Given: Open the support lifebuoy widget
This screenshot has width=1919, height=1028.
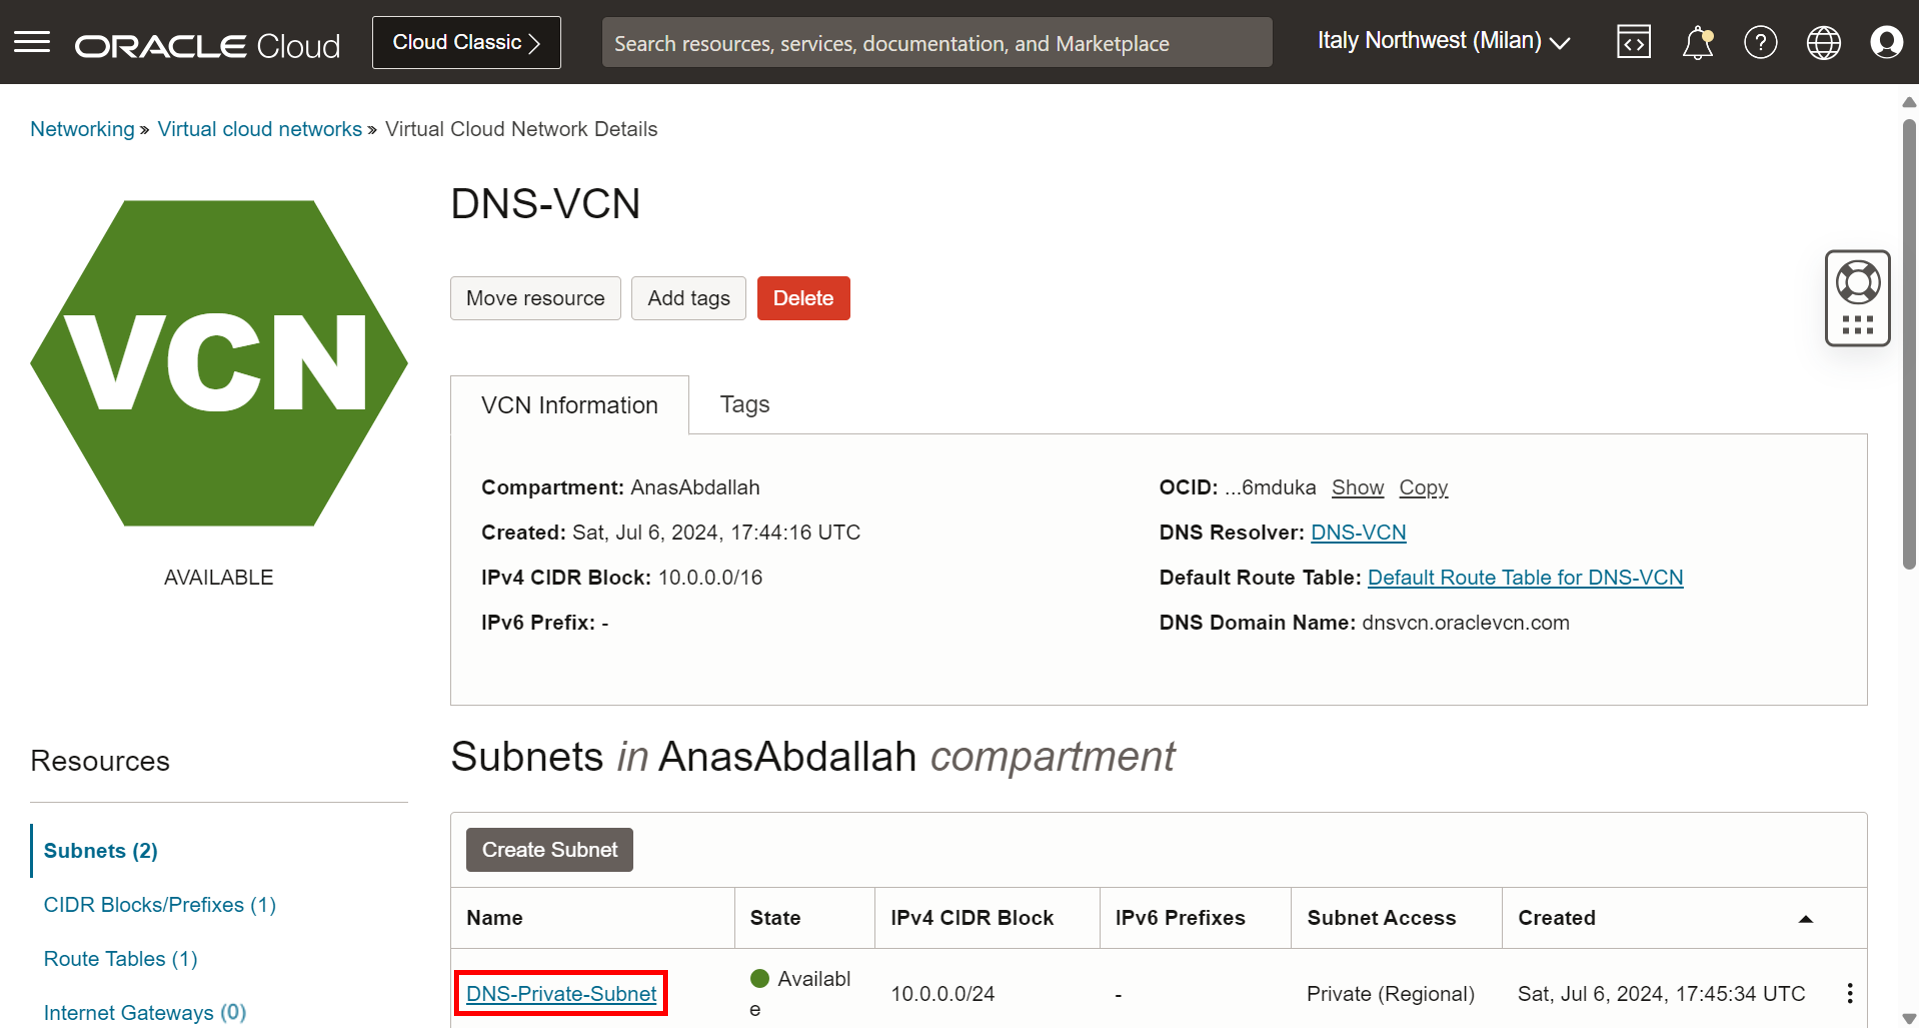Looking at the screenshot, I should [1857, 297].
